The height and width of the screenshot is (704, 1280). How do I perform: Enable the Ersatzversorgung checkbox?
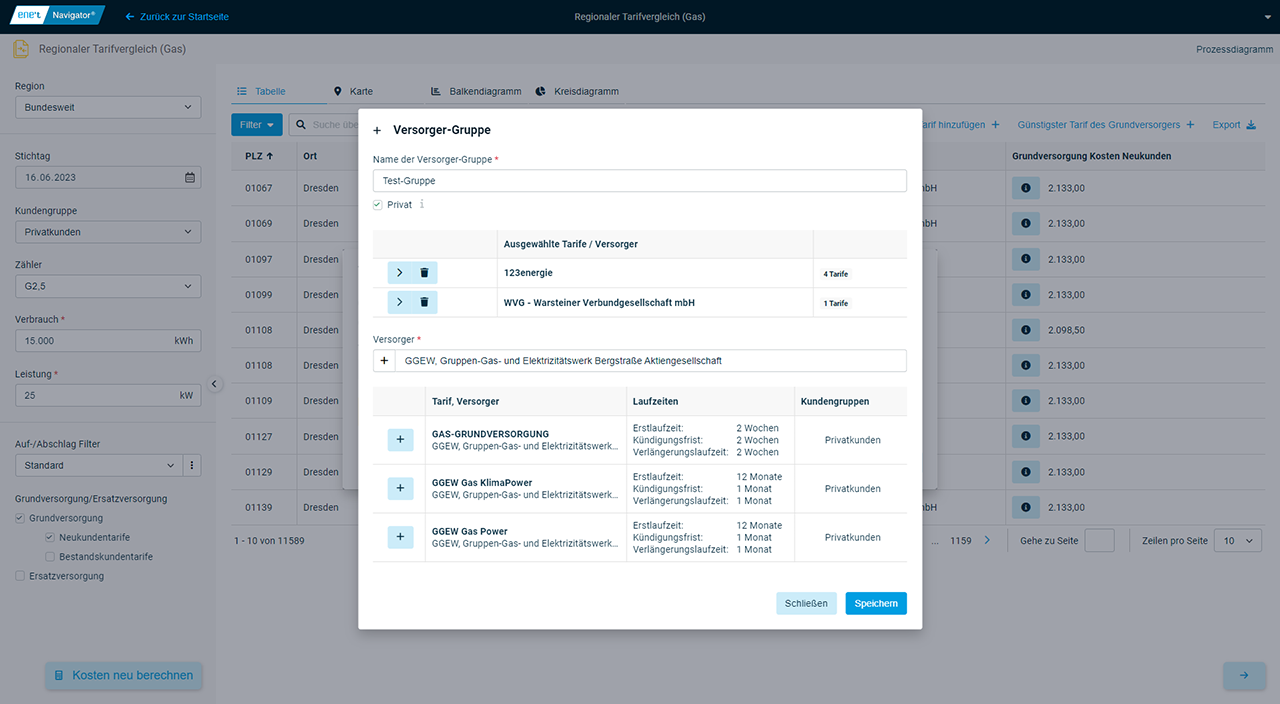click(x=20, y=576)
